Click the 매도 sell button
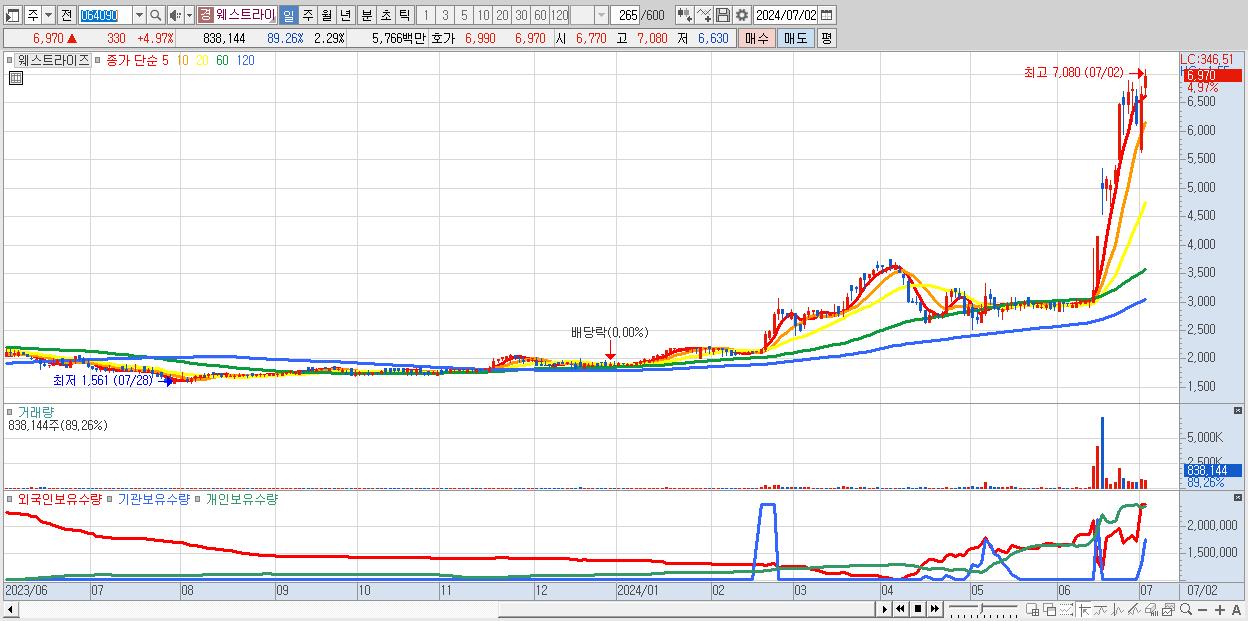 [x=795, y=38]
